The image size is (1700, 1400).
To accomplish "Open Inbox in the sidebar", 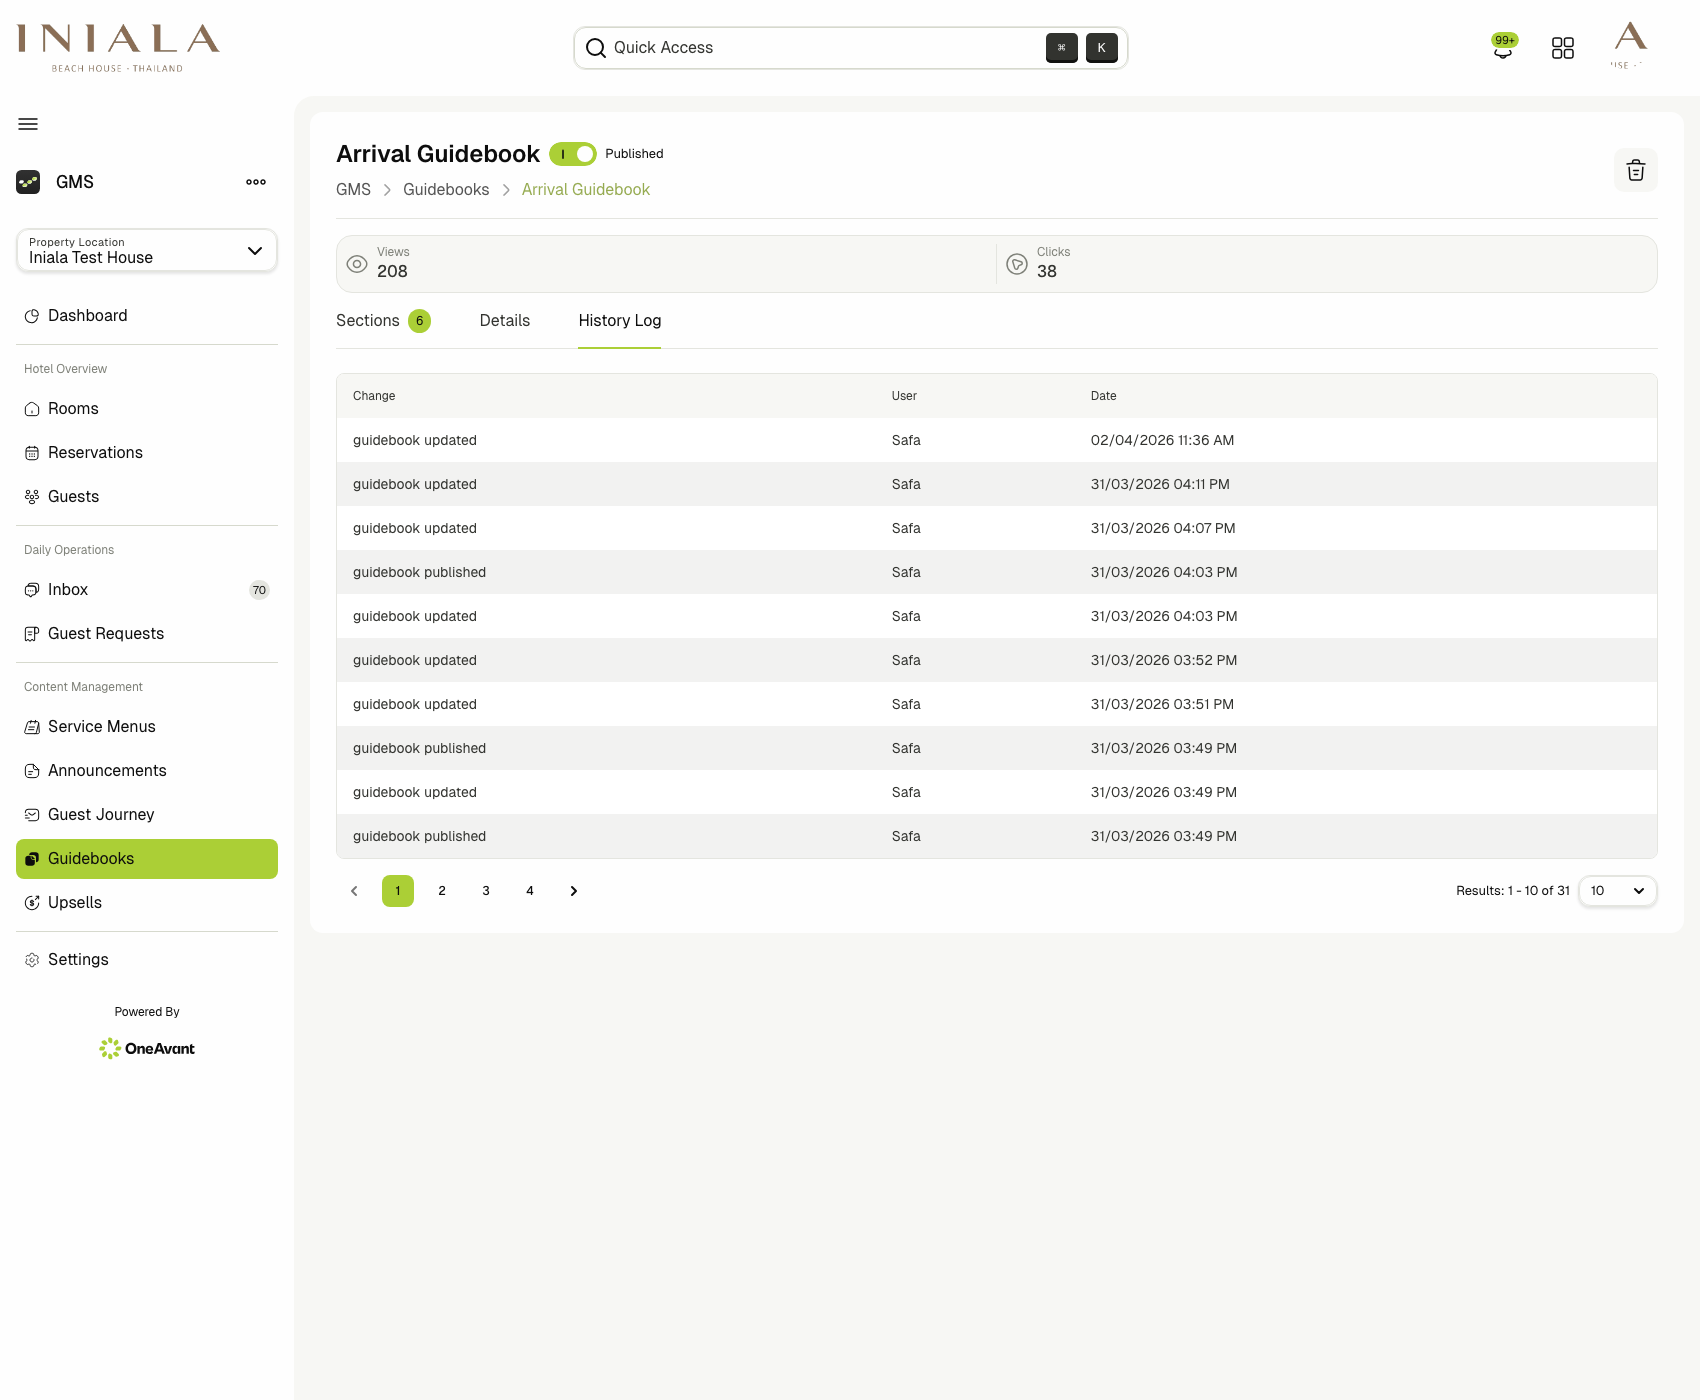I will (x=68, y=590).
